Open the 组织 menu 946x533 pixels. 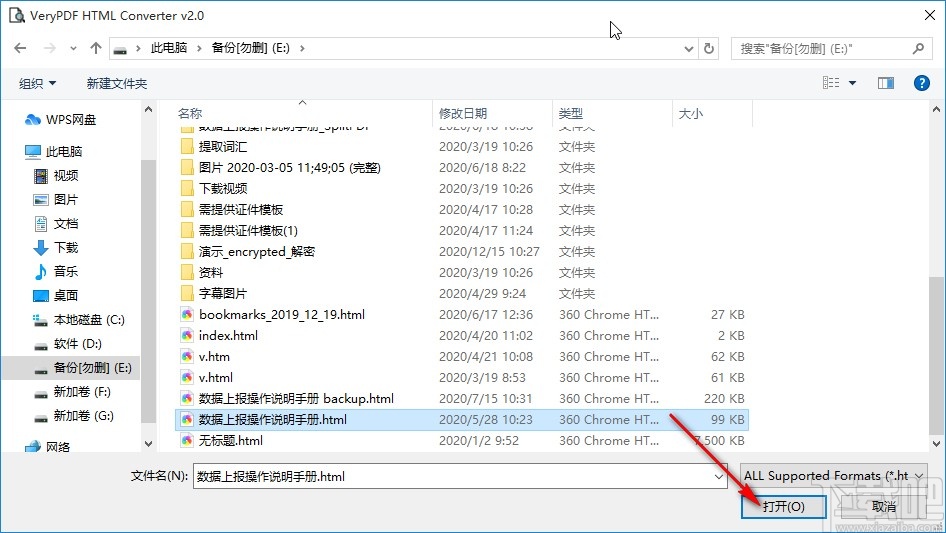click(x=37, y=83)
